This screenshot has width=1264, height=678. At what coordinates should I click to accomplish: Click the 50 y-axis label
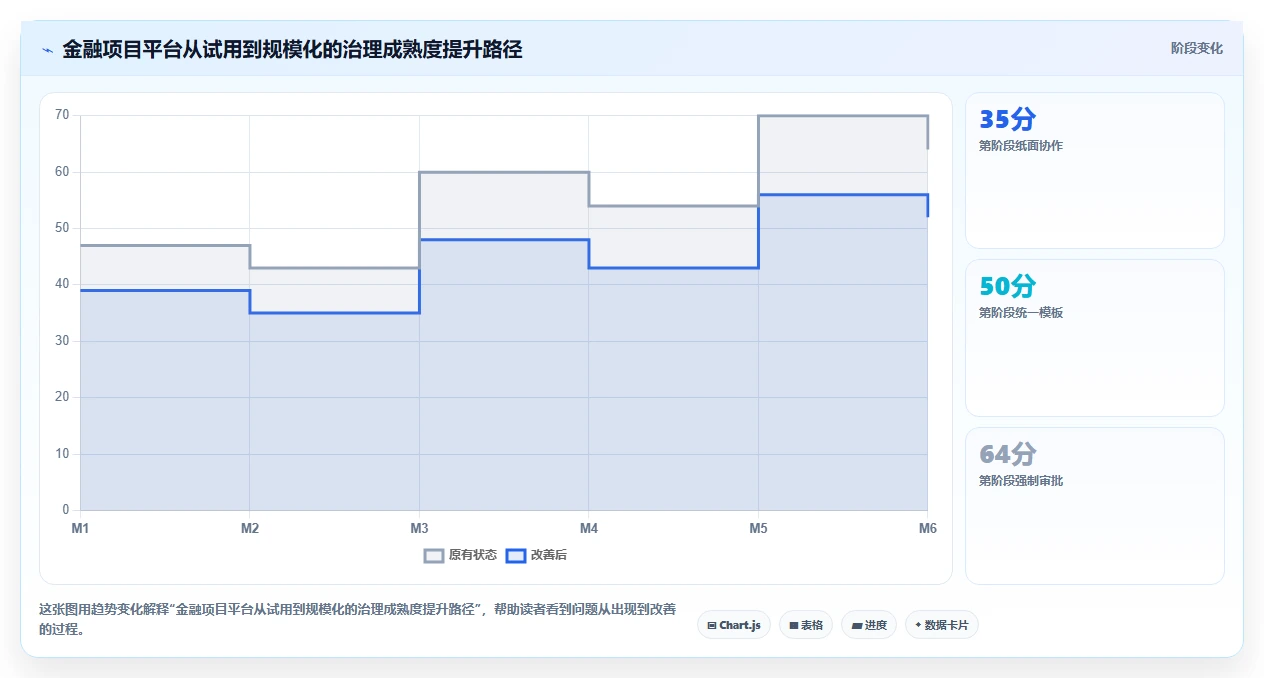tap(62, 228)
